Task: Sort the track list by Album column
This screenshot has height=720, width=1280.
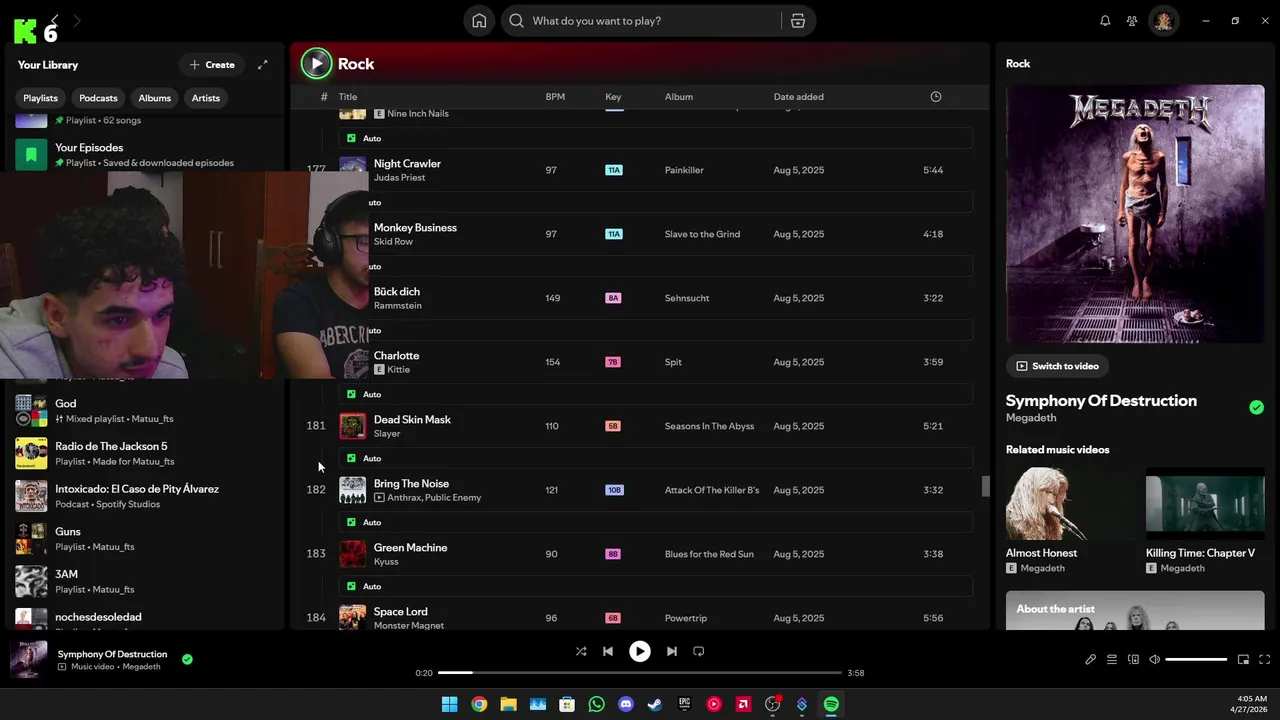Action: click(x=679, y=97)
